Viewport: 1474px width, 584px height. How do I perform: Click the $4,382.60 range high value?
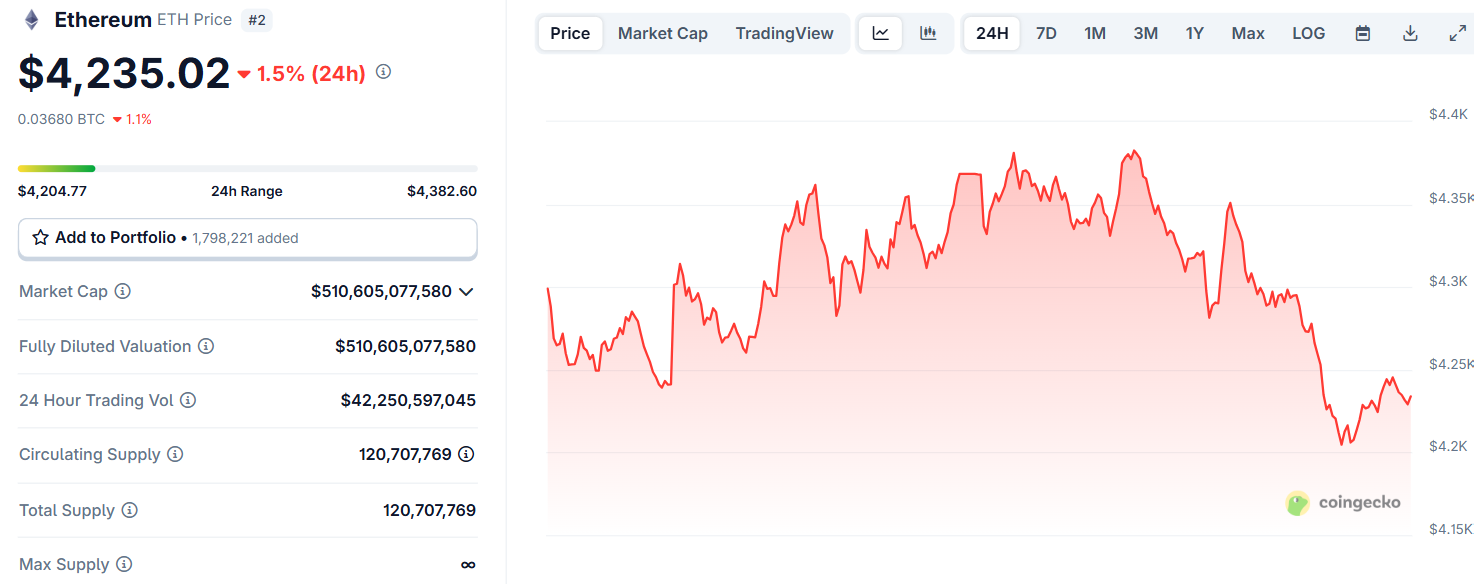pyautogui.click(x=442, y=191)
